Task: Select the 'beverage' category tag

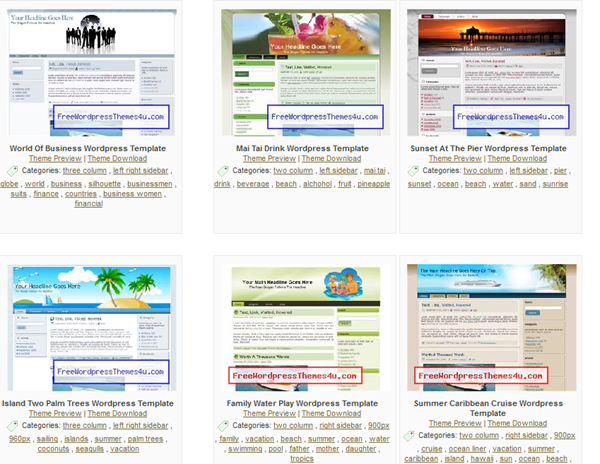Action: pos(253,184)
